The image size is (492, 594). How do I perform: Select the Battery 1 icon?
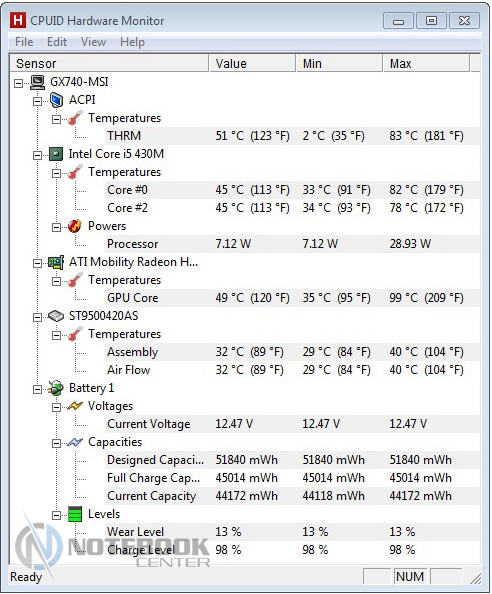pos(56,388)
